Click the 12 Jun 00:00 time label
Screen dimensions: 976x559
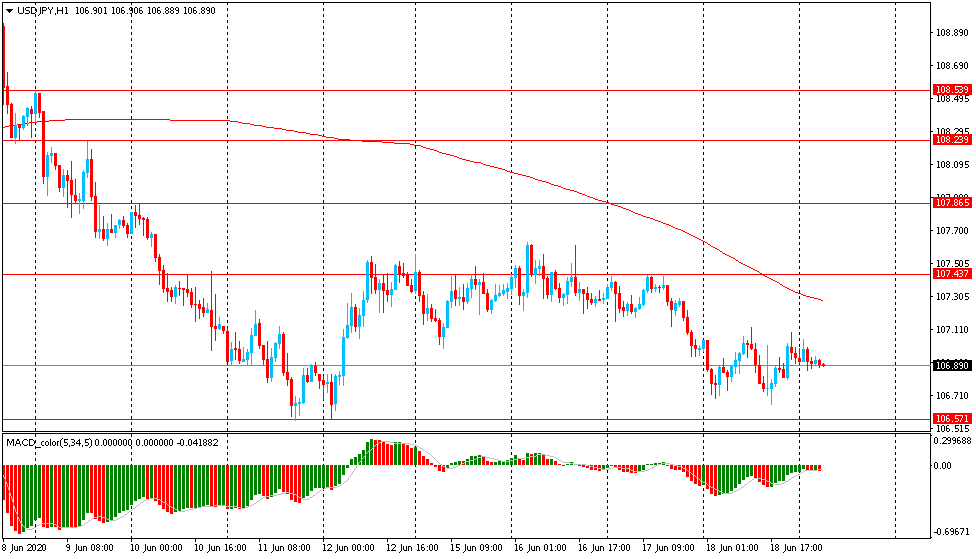(x=349, y=548)
